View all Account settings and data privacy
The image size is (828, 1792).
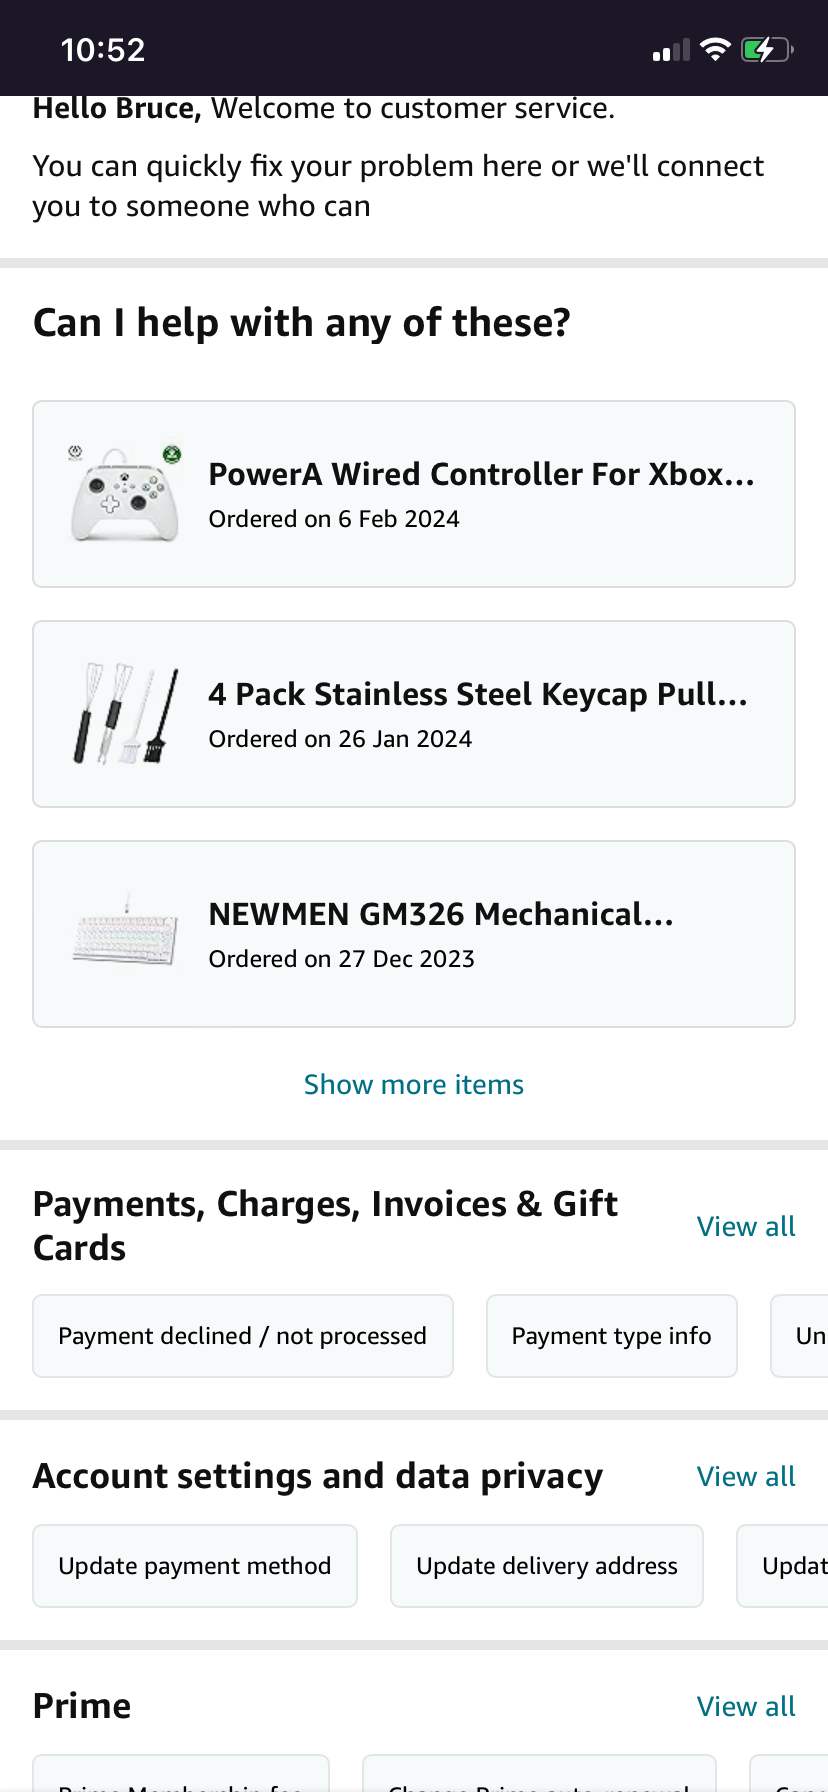click(746, 1477)
